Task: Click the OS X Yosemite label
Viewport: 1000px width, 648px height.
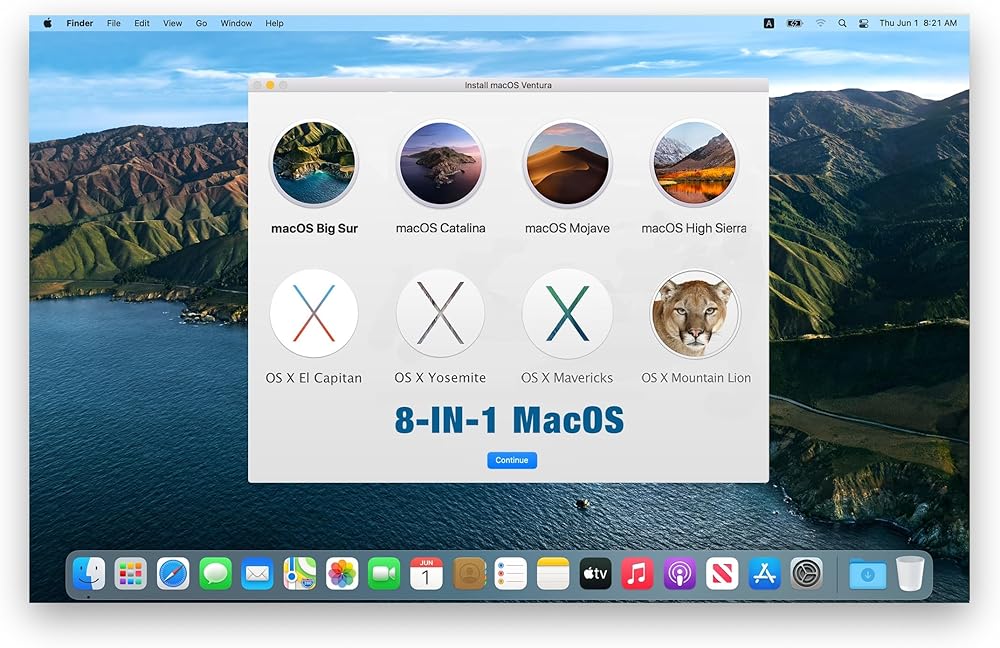Action: click(440, 378)
